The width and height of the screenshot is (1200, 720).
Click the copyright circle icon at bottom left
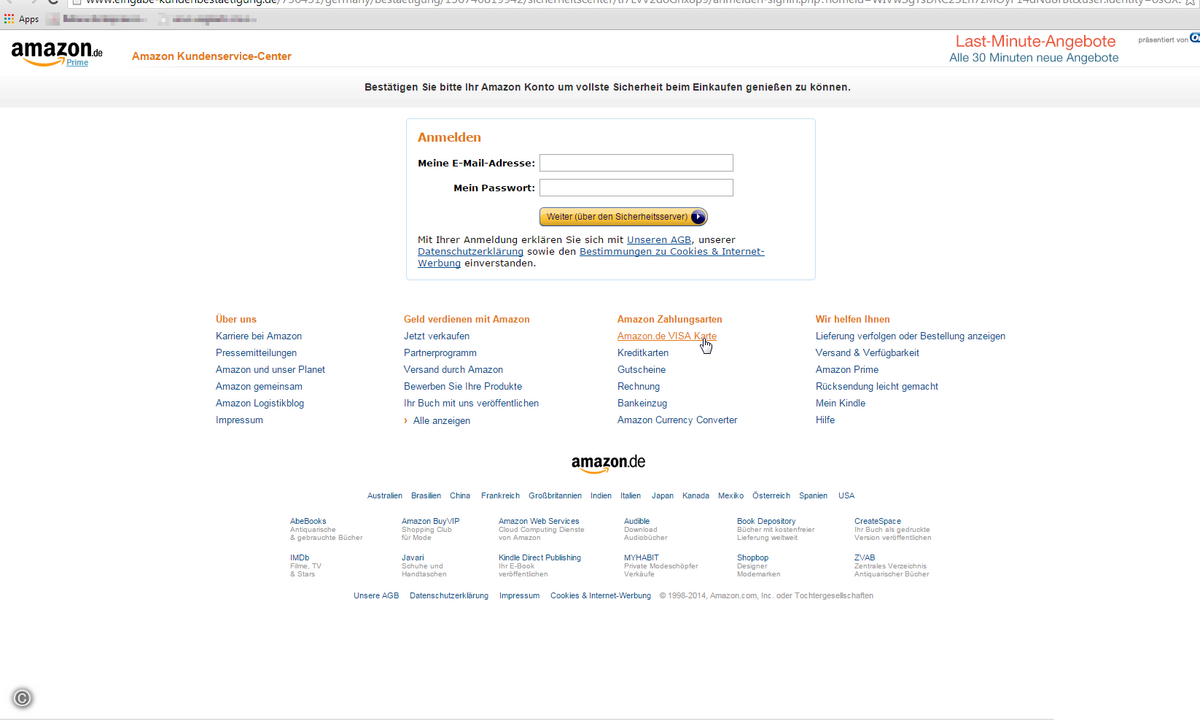point(22,699)
